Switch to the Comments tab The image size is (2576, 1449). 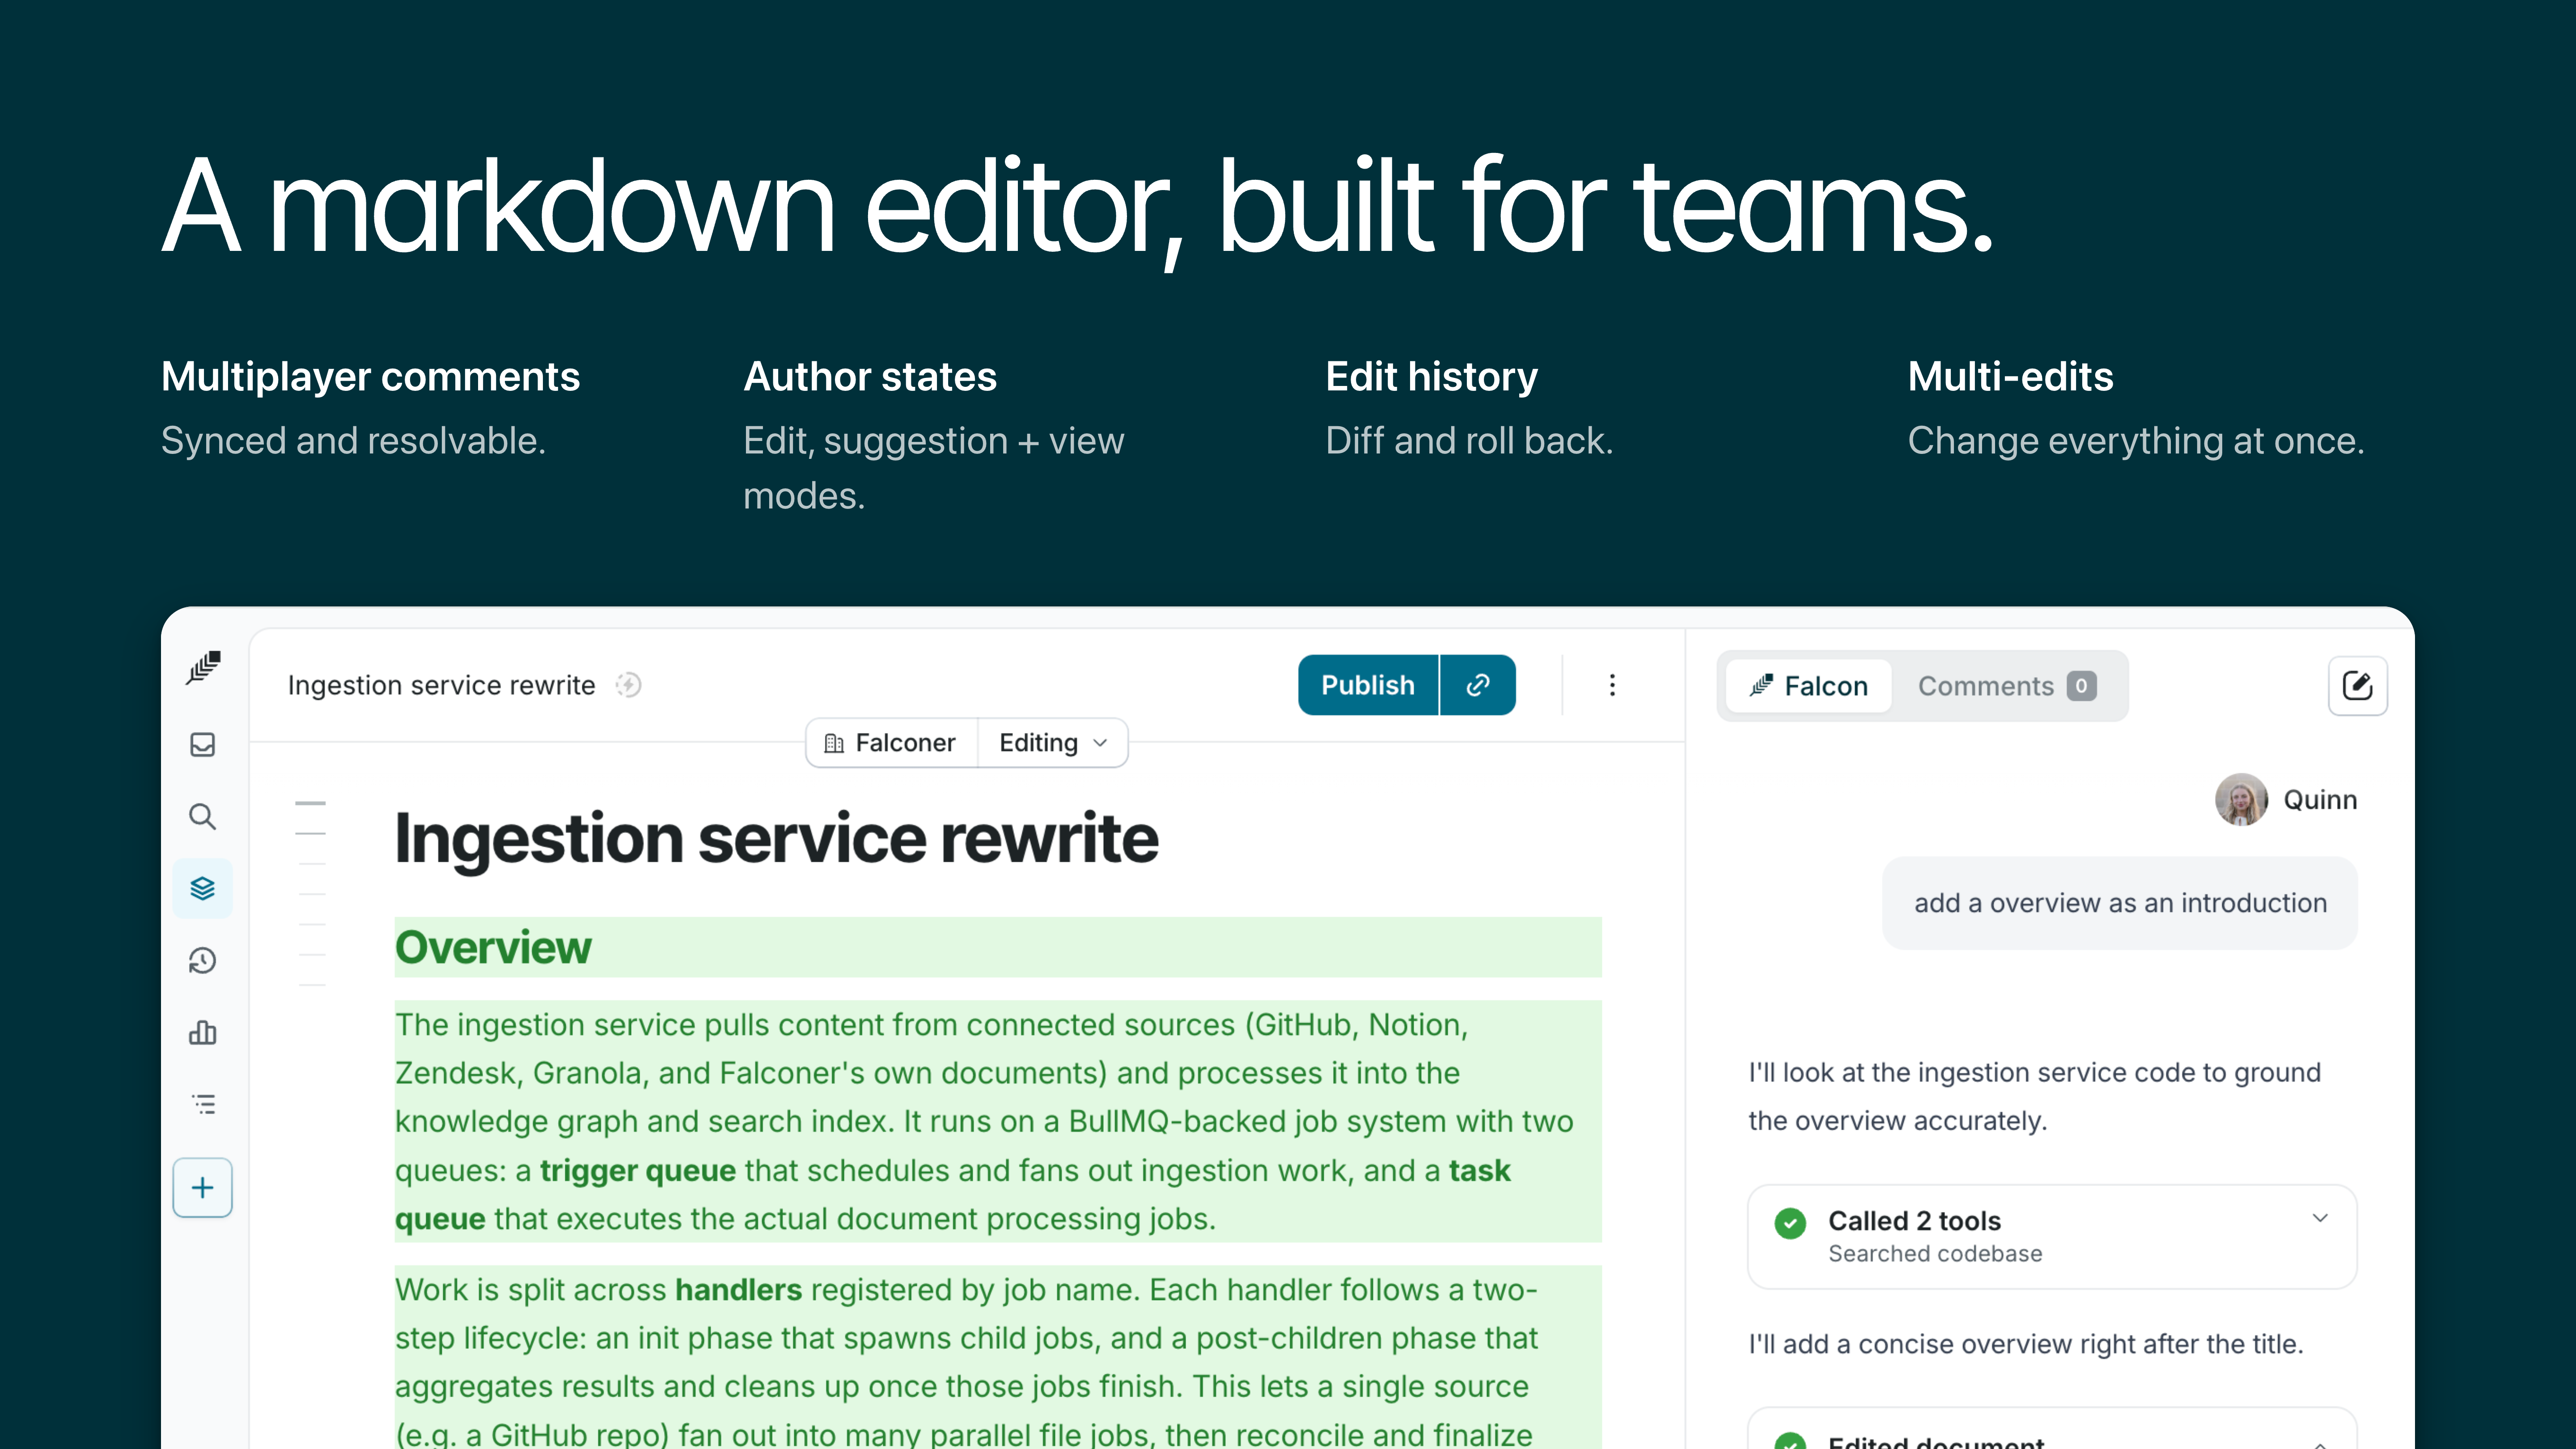2007,686
